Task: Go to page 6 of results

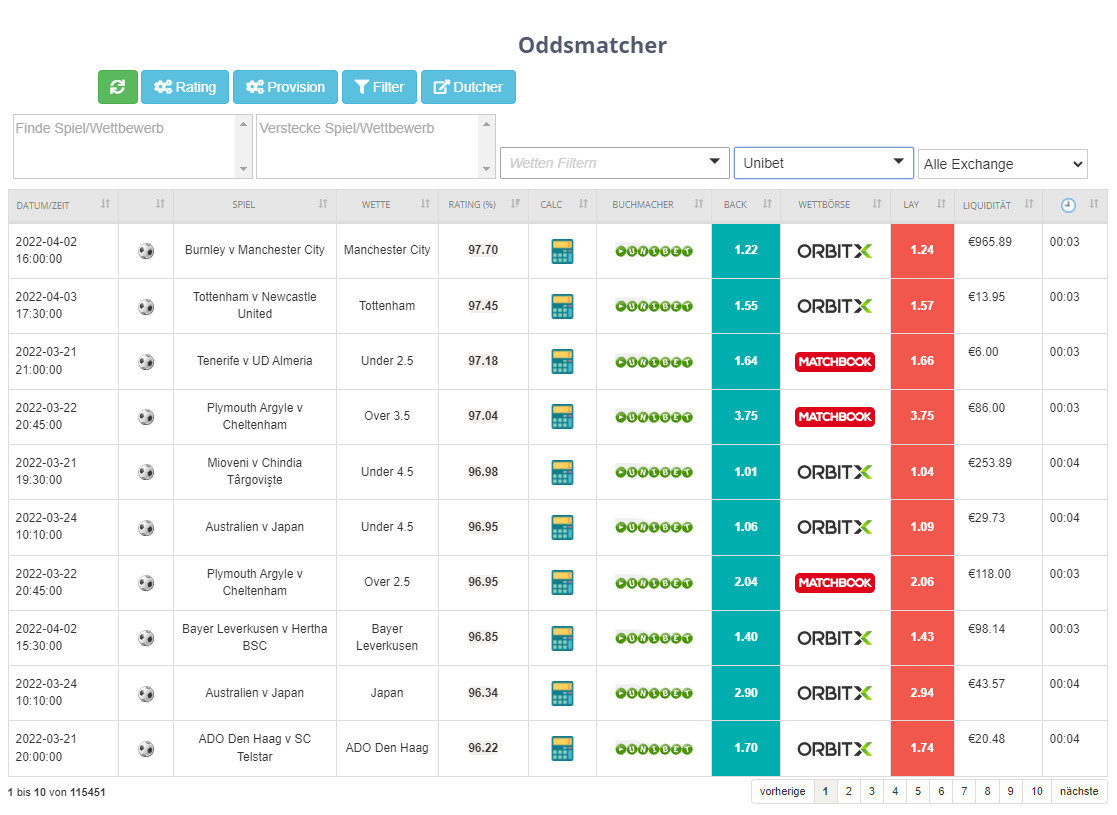Action: (941, 791)
